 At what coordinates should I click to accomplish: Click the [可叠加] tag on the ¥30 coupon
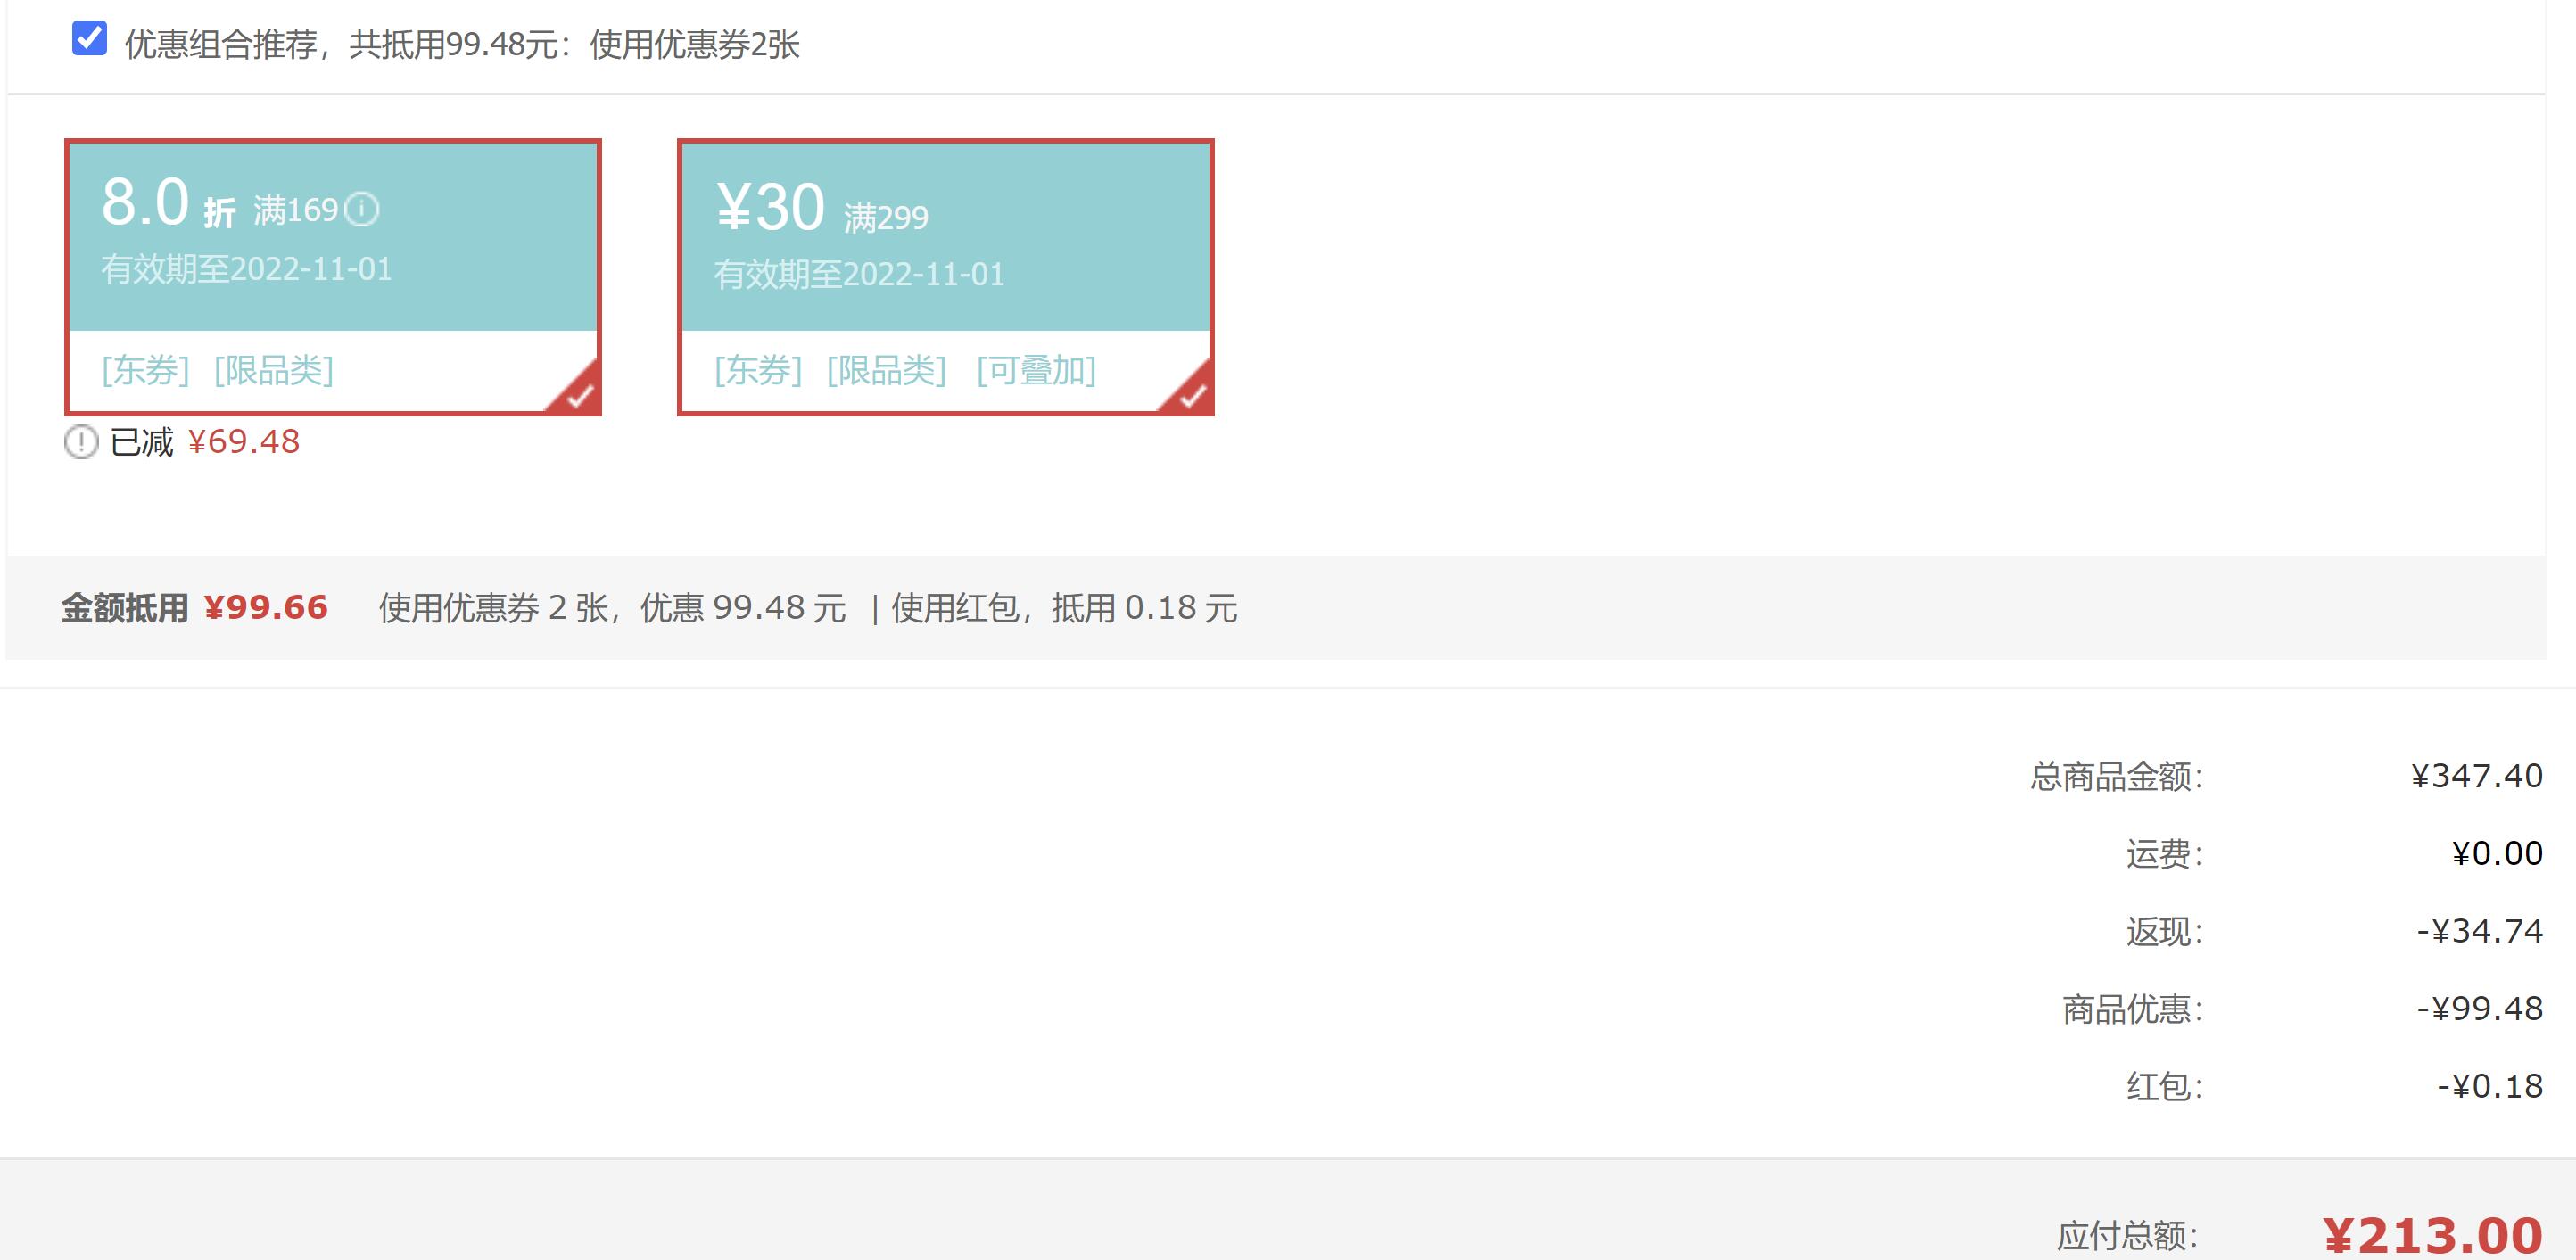click(x=1036, y=371)
